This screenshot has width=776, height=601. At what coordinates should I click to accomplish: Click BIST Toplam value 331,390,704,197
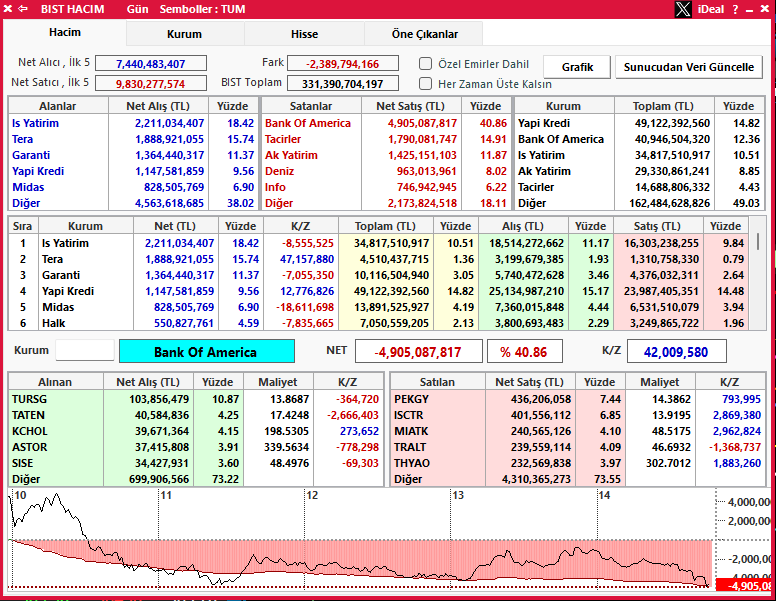(343, 84)
